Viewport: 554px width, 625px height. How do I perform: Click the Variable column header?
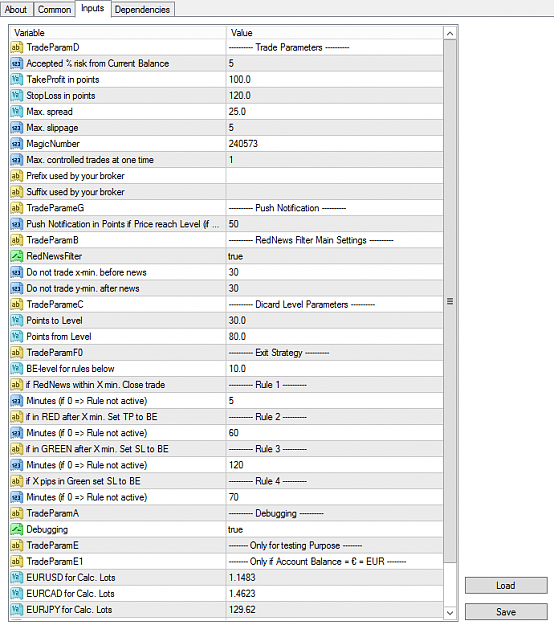118,33
